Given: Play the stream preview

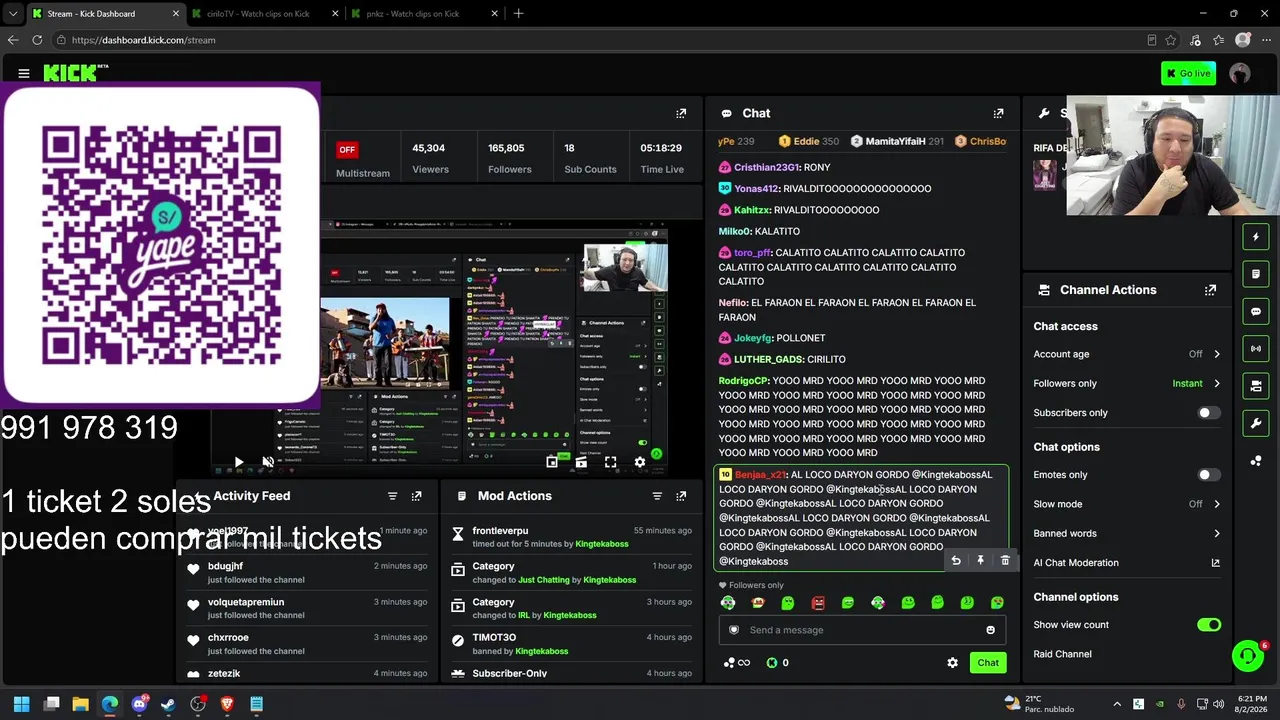Looking at the screenshot, I should (238, 462).
